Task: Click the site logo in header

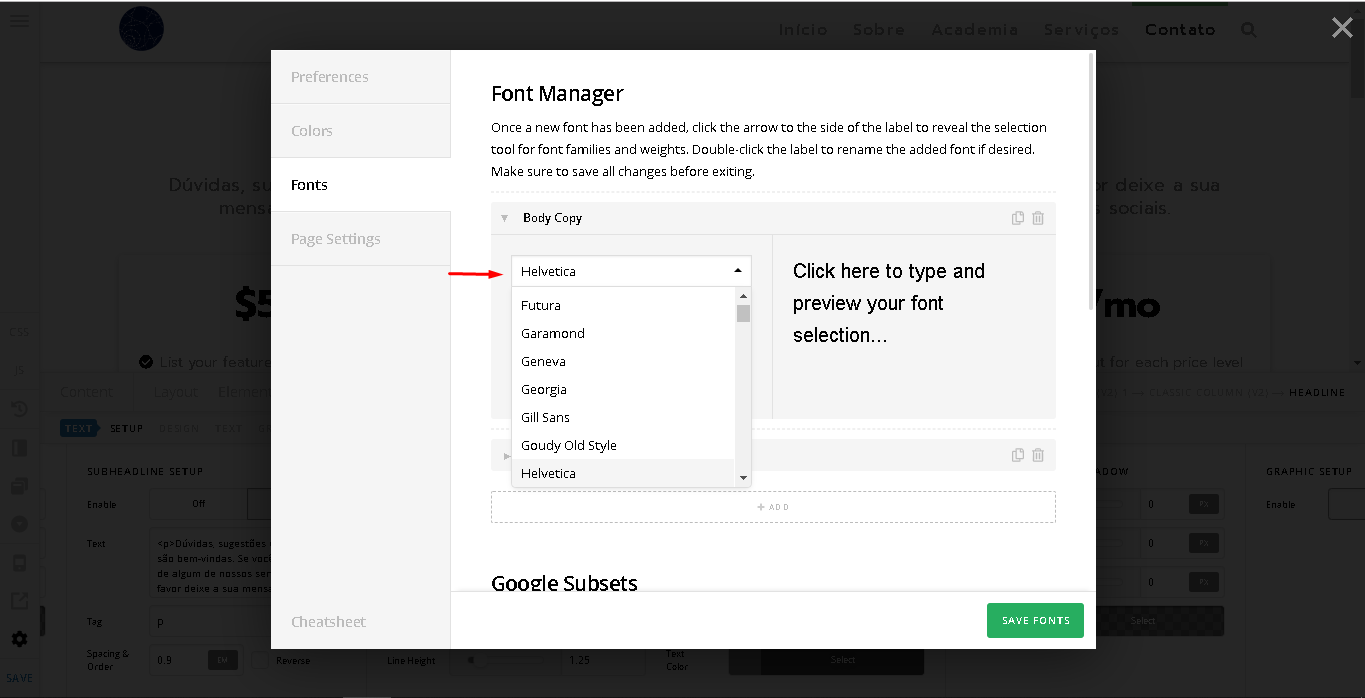Action: pos(141,29)
